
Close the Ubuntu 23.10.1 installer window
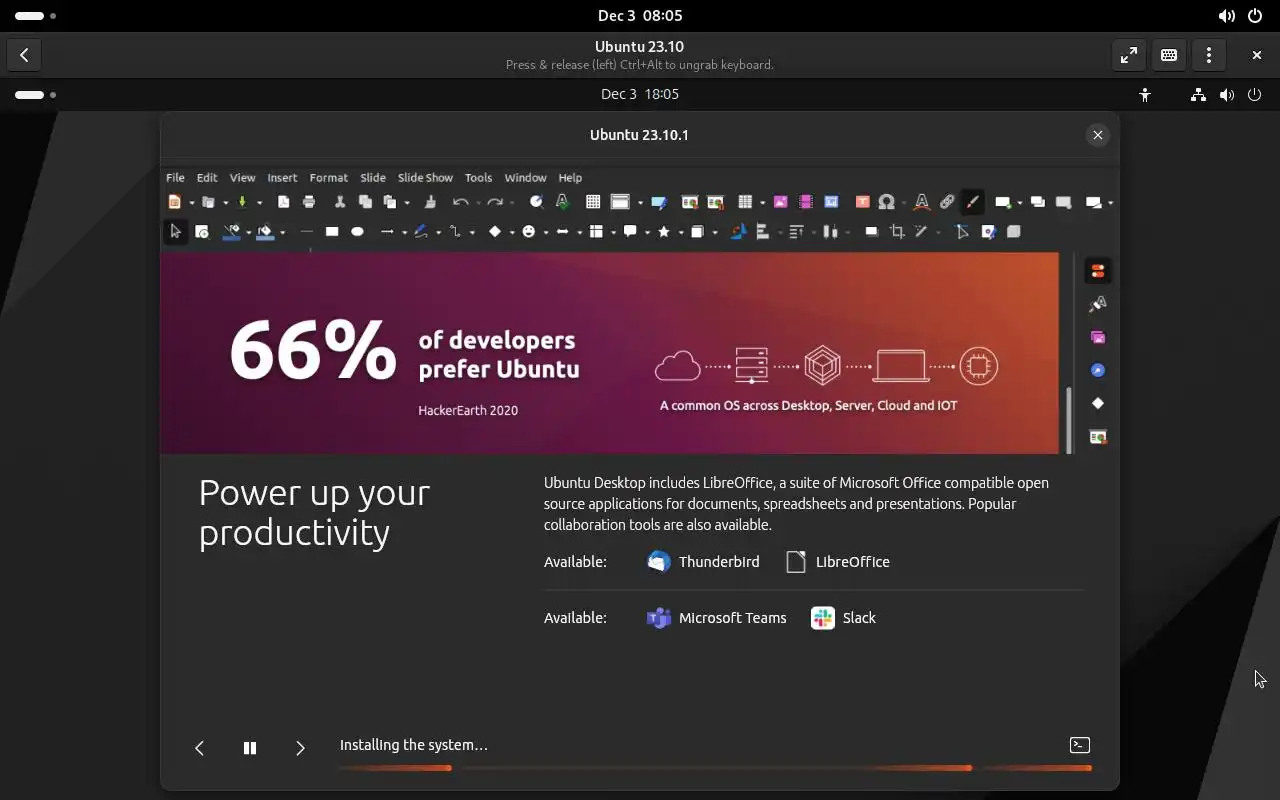(x=1098, y=135)
